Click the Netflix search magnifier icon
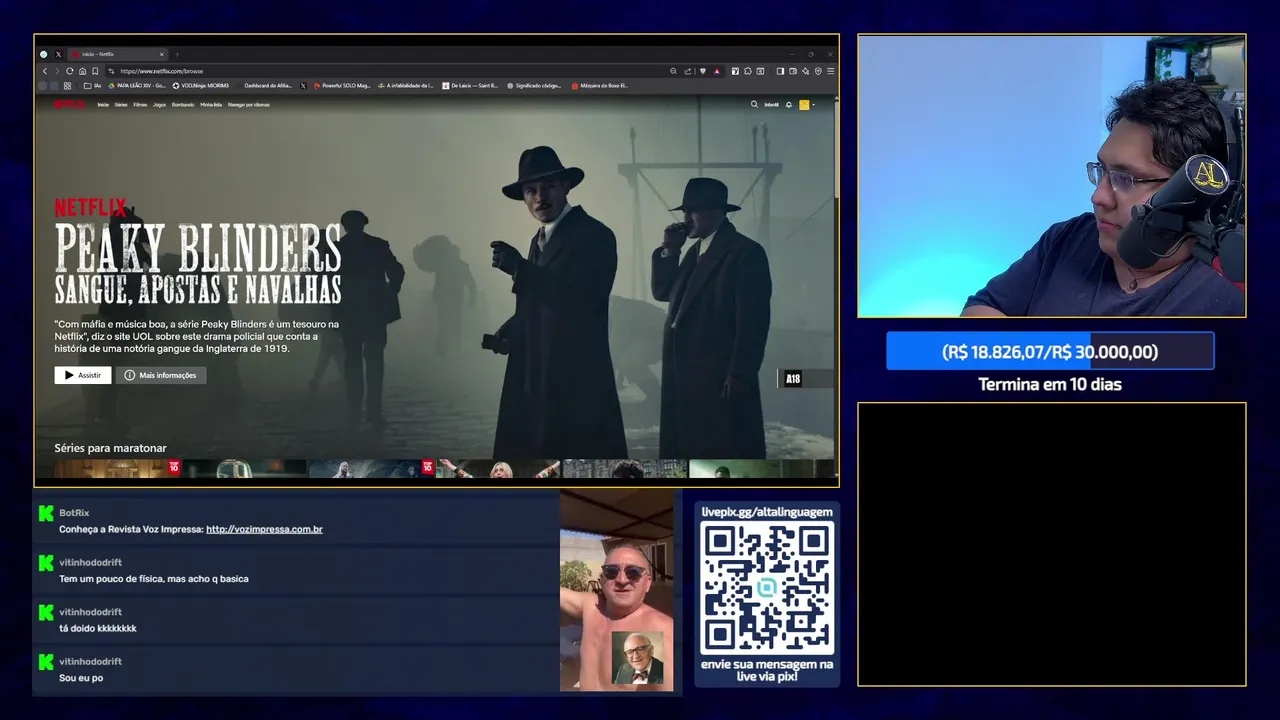This screenshot has height=720, width=1280. (x=754, y=104)
